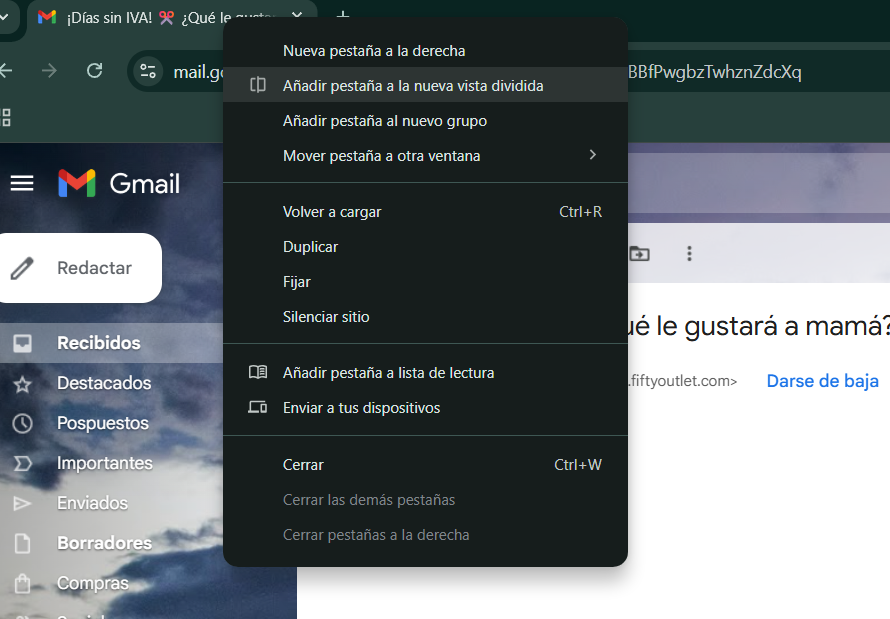The height and width of the screenshot is (619, 890).
Task: Click the browser forward arrow
Action: tap(49, 71)
